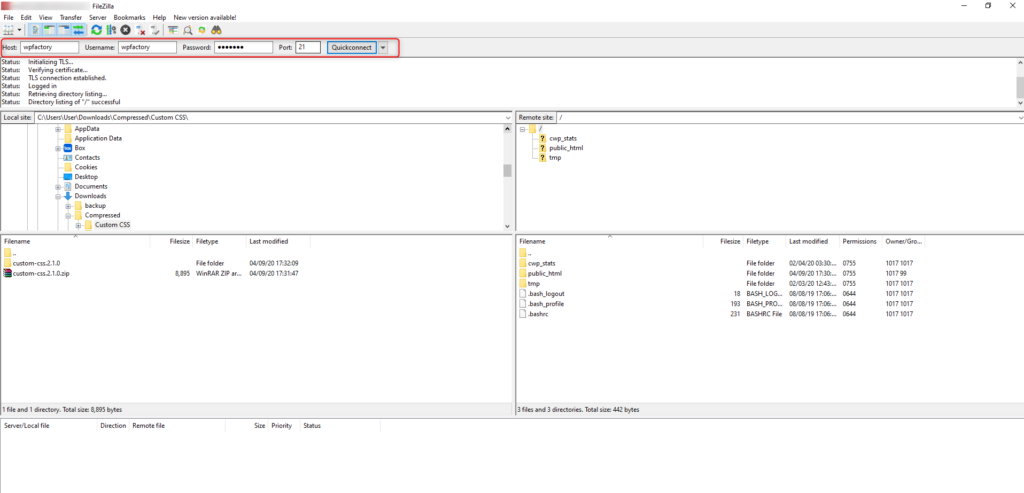1024x493 pixels.
Task: Disconnect from the current server icon
Action: point(140,30)
